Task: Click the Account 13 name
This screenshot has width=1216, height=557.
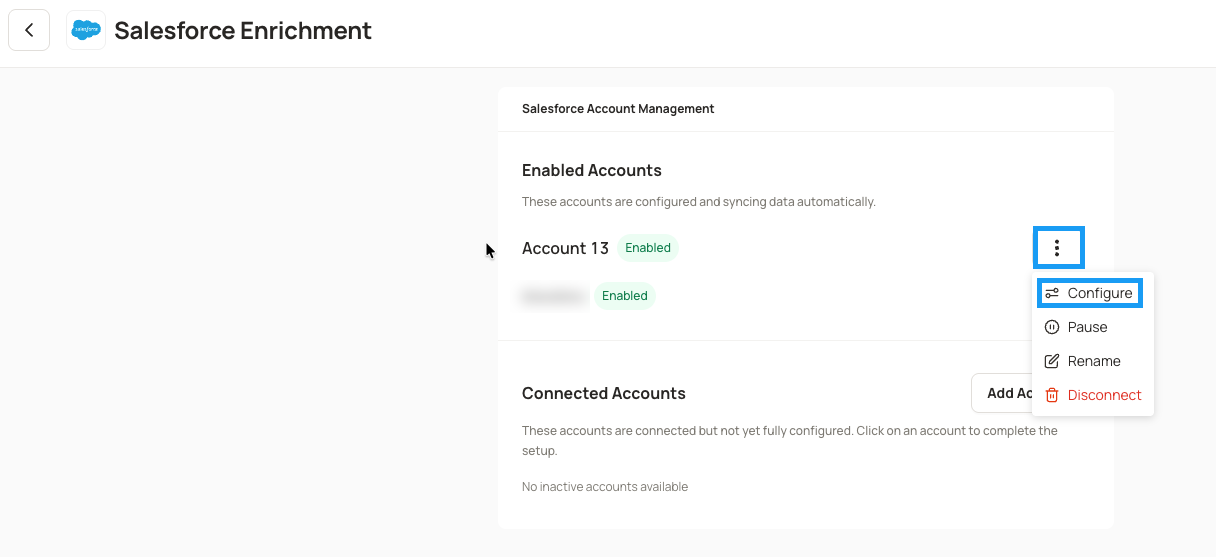Action: click(x=565, y=248)
